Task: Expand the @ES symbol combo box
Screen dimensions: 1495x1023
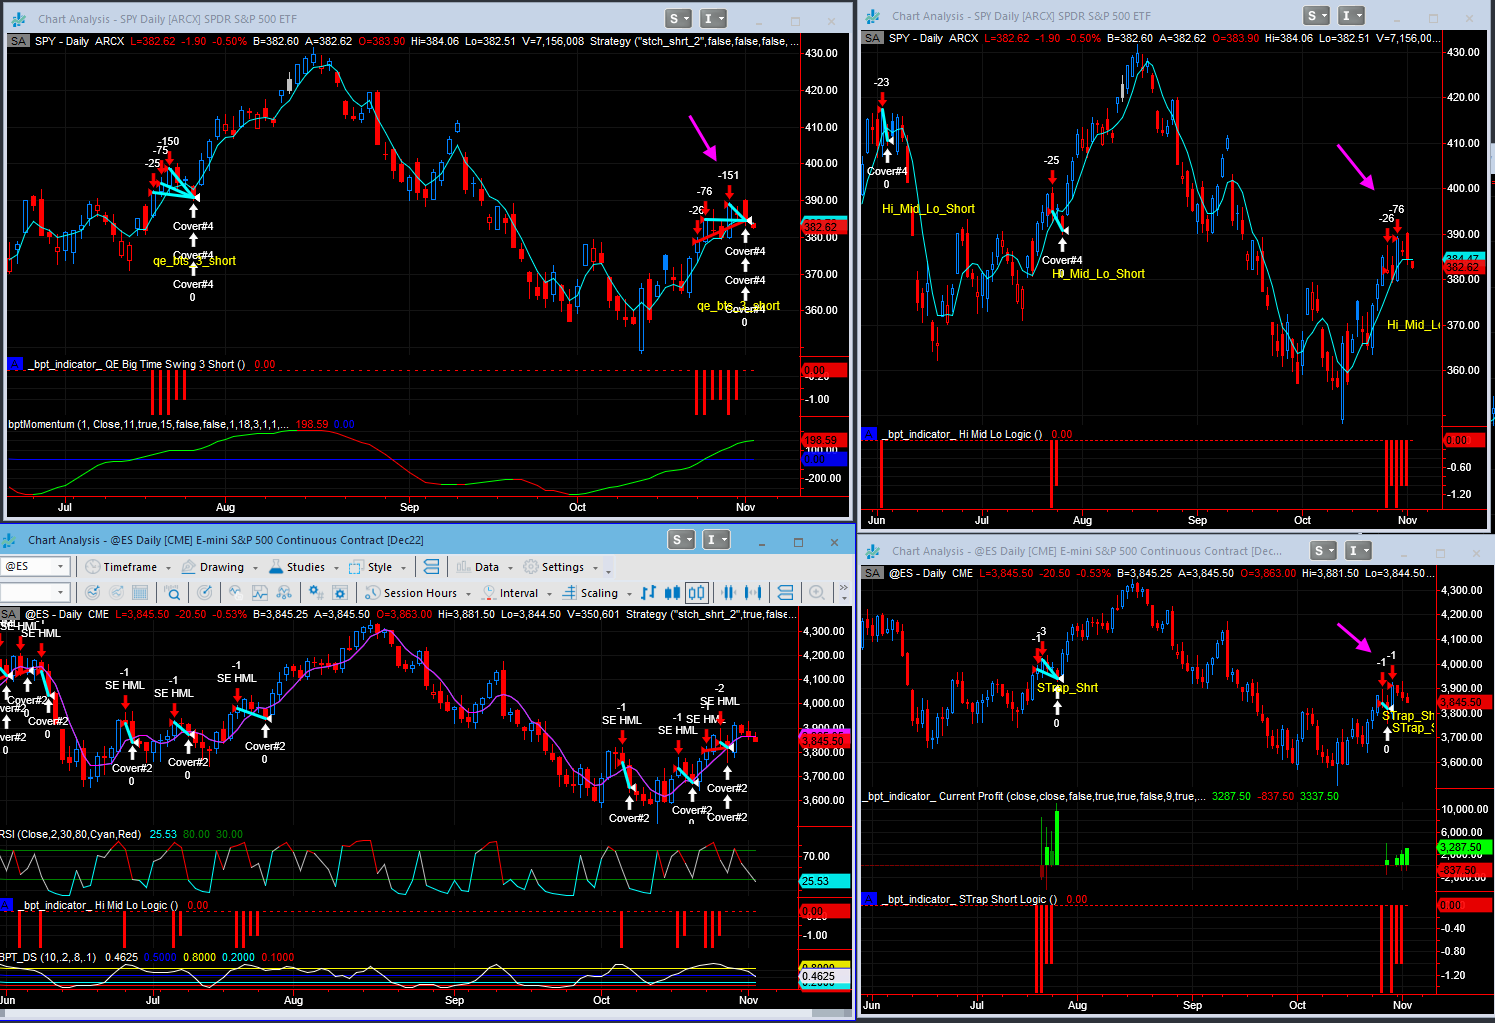Action: tap(60, 567)
